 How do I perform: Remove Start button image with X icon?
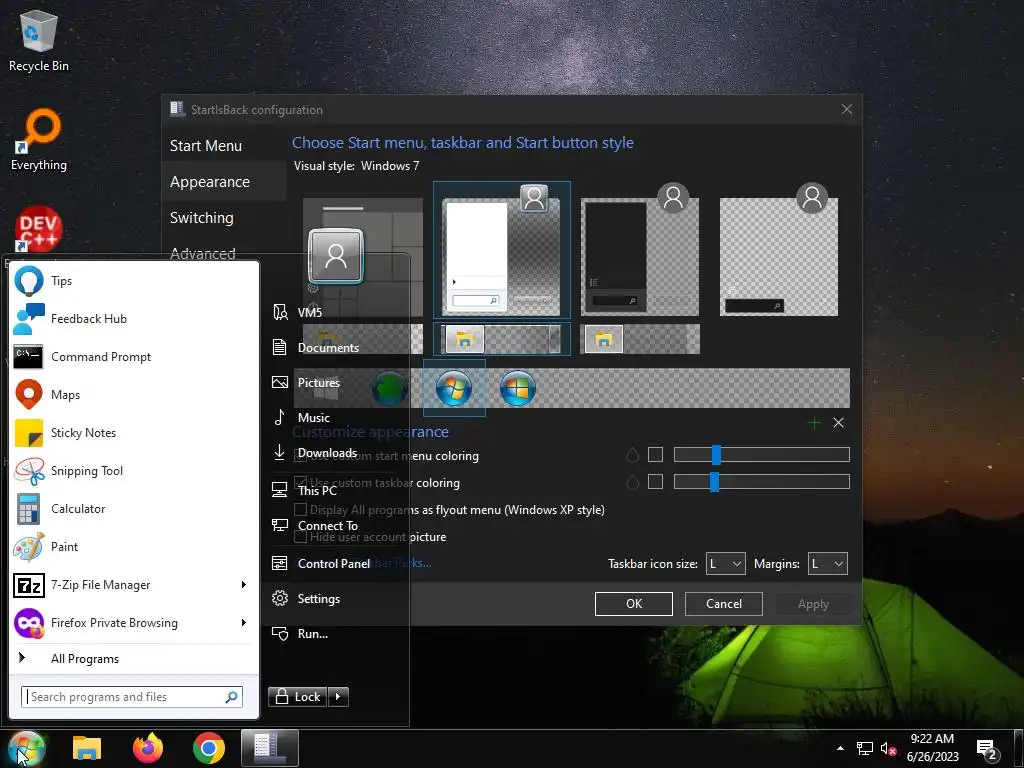click(x=839, y=423)
